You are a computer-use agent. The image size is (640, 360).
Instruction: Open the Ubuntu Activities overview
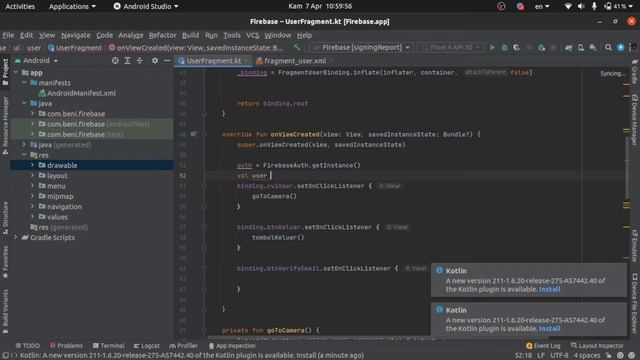[20, 6]
